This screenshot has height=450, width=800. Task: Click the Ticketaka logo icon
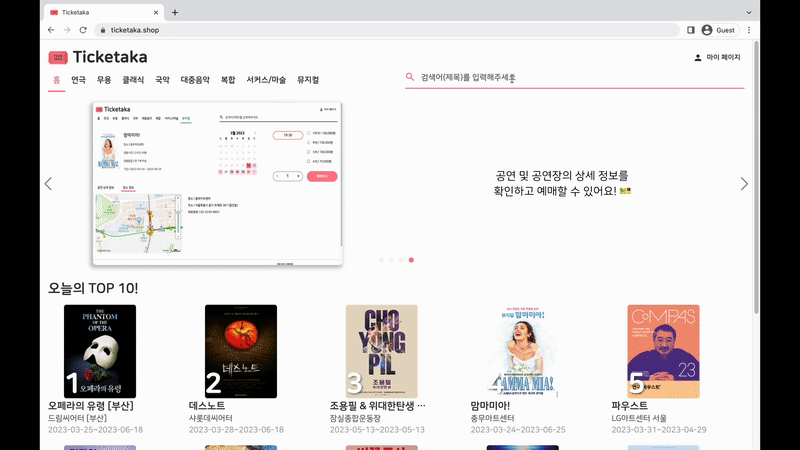click(58, 57)
